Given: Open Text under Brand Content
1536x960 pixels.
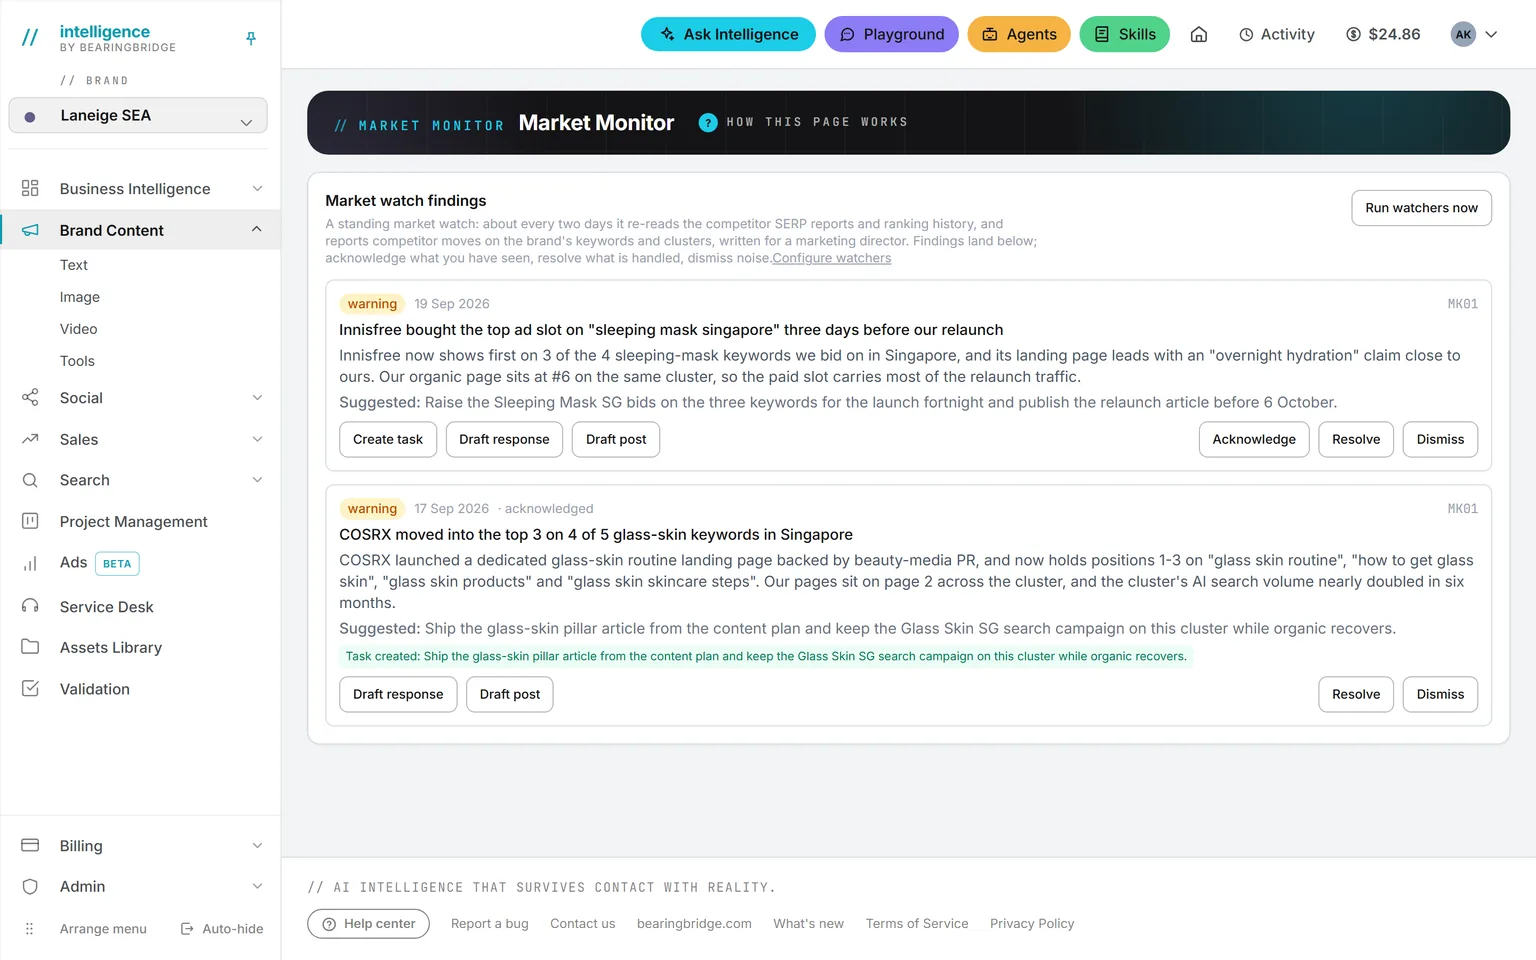Looking at the screenshot, I should point(74,264).
